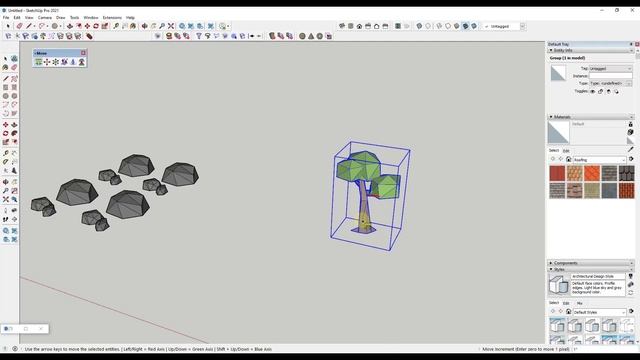Pick the Paint Bucket tool in top toolbar
Viewport: 640px width, 360px height.
(x=133, y=26)
